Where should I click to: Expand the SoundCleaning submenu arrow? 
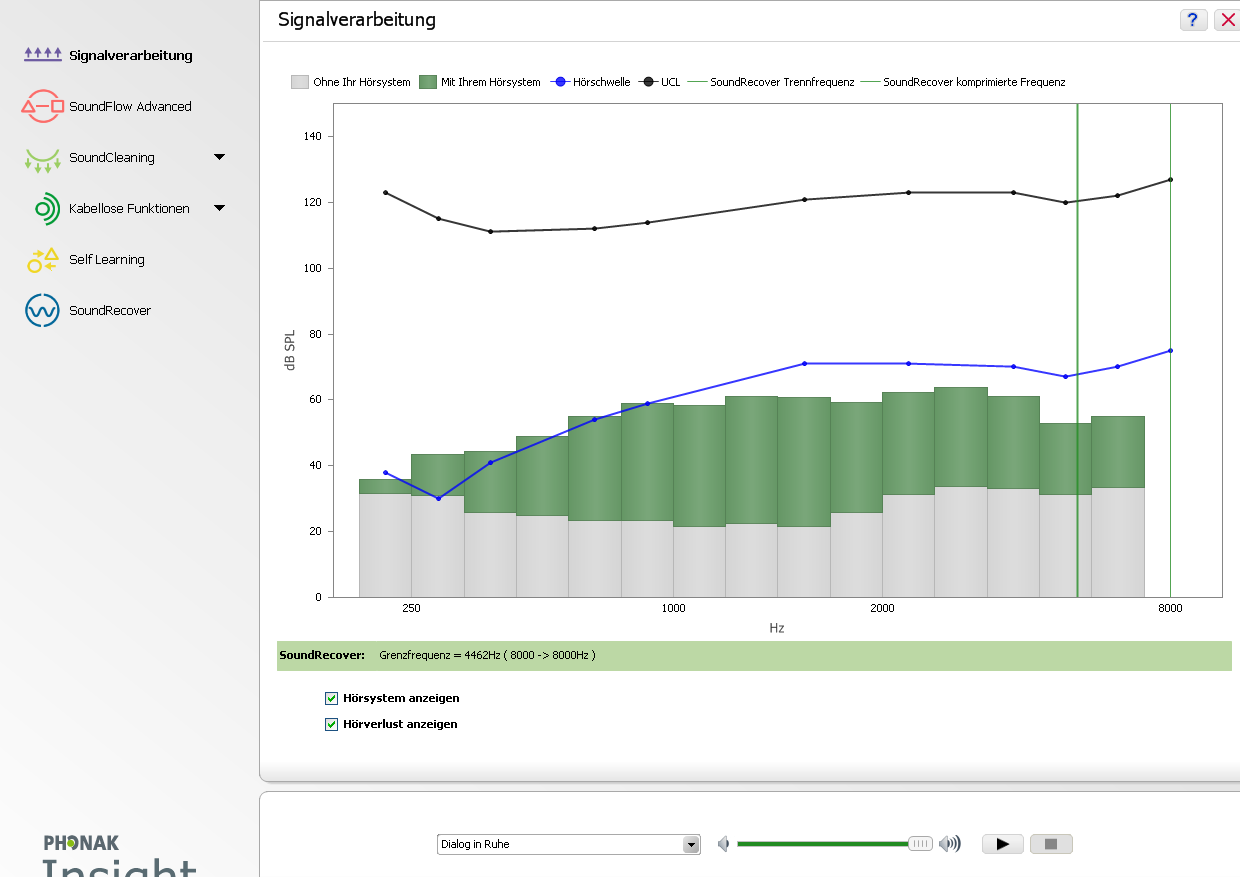click(x=220, y=157)
